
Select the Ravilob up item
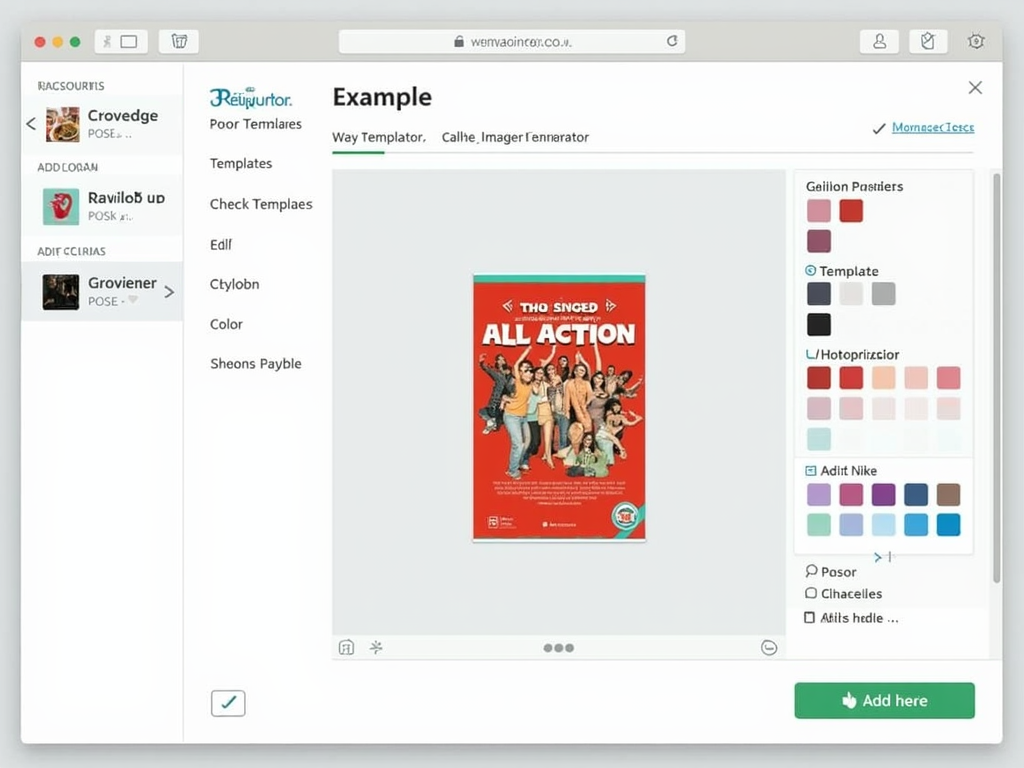tap(102, 206)
